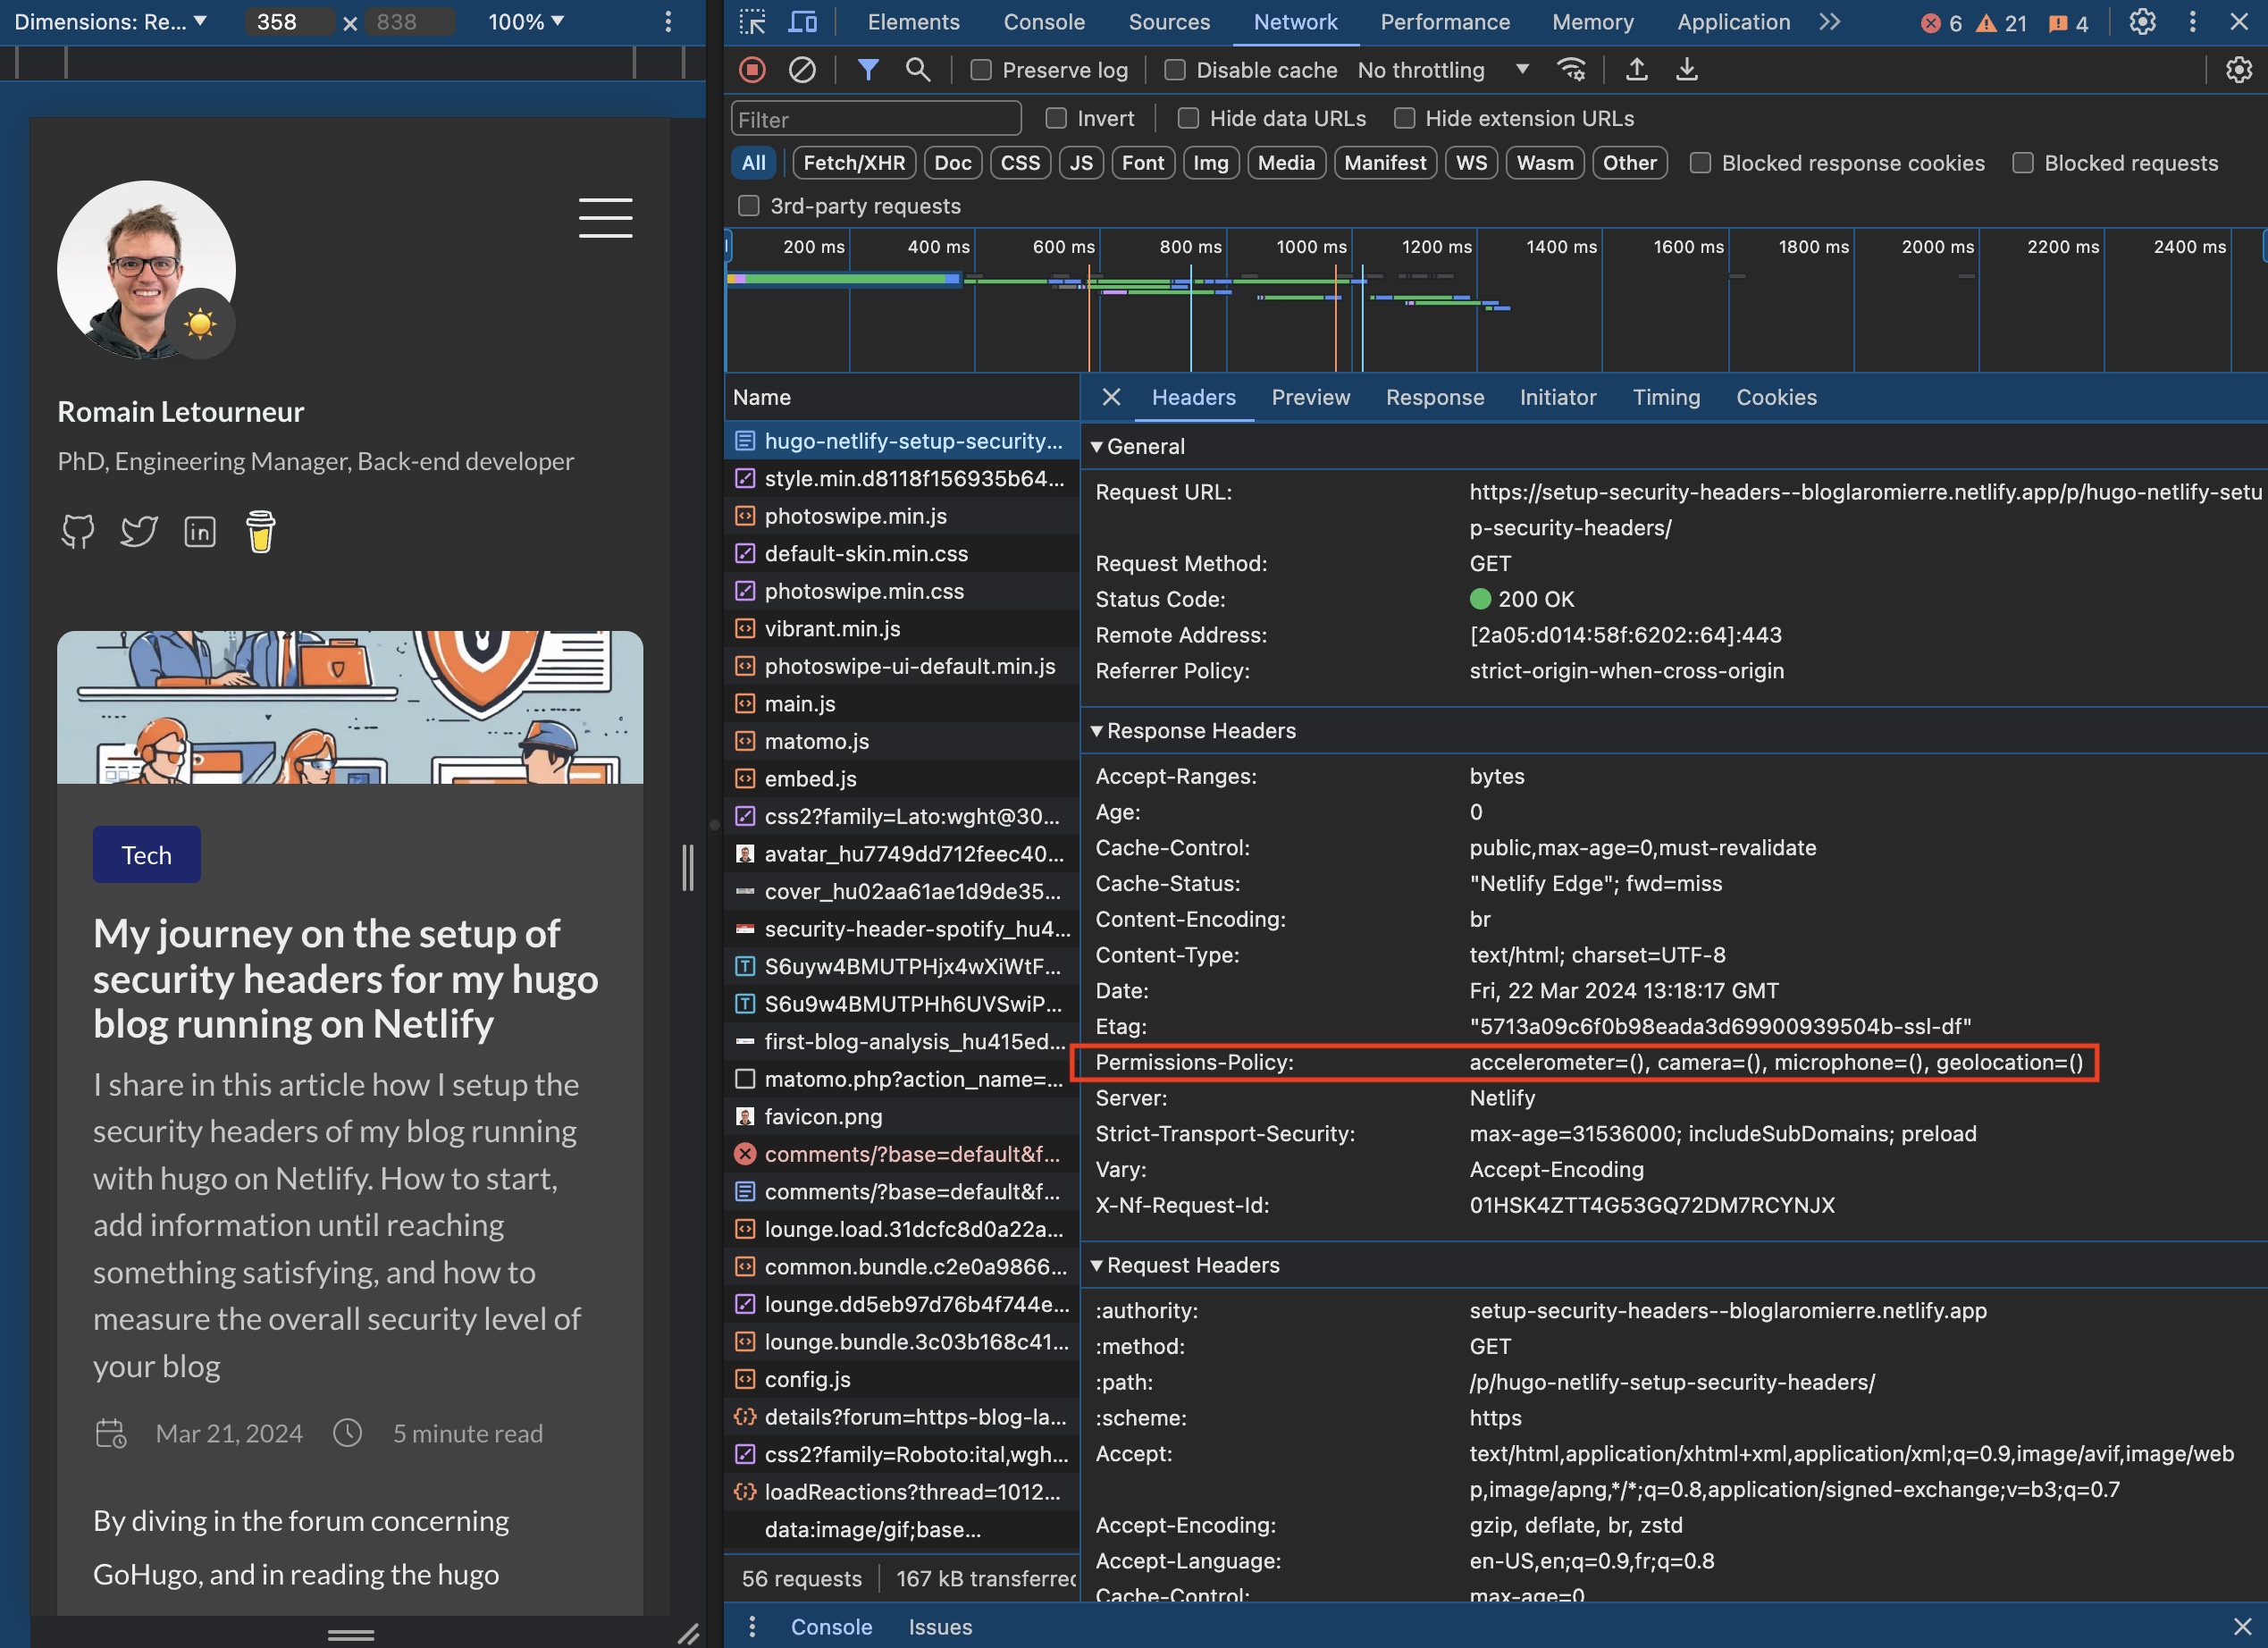Open the Preview tab of request

(x=1310, y=397)
